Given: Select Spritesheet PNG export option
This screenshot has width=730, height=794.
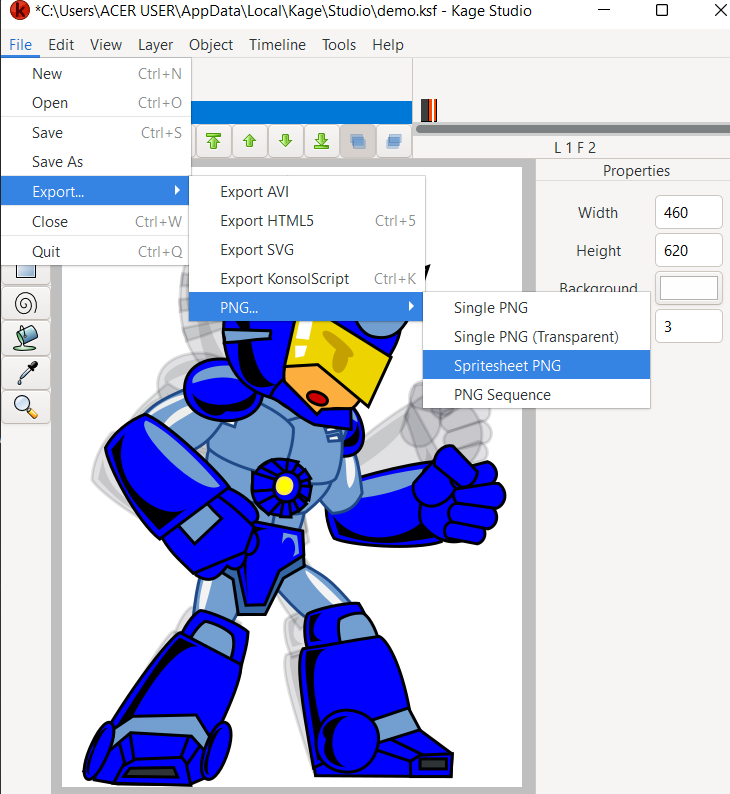Looking at the screenshot, I should point(537,365).
